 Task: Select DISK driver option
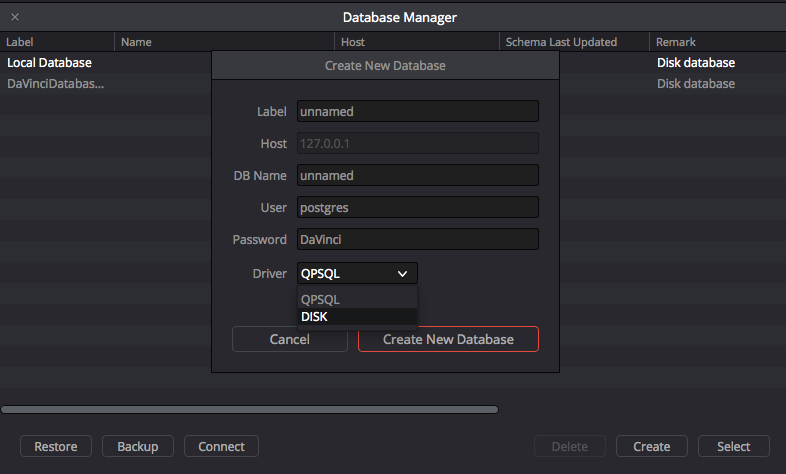point(357,317)
